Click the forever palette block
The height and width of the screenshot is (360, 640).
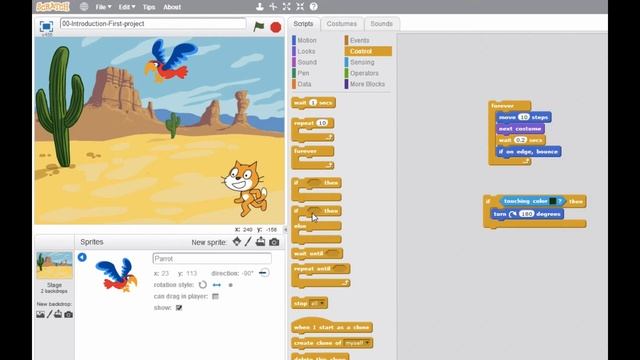313,158
